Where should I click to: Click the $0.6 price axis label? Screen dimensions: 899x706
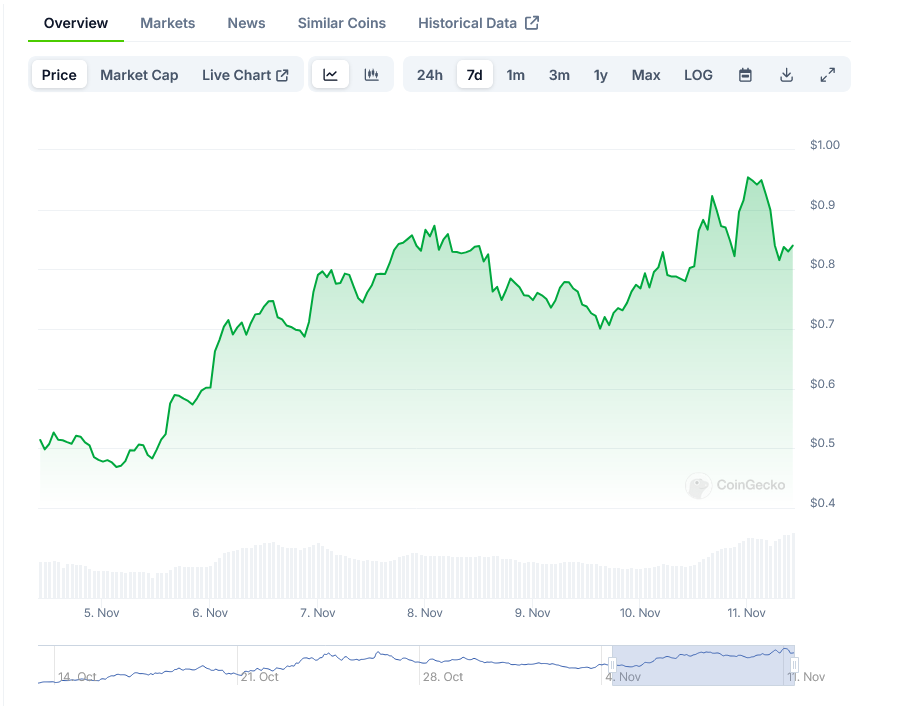point(822,384)
